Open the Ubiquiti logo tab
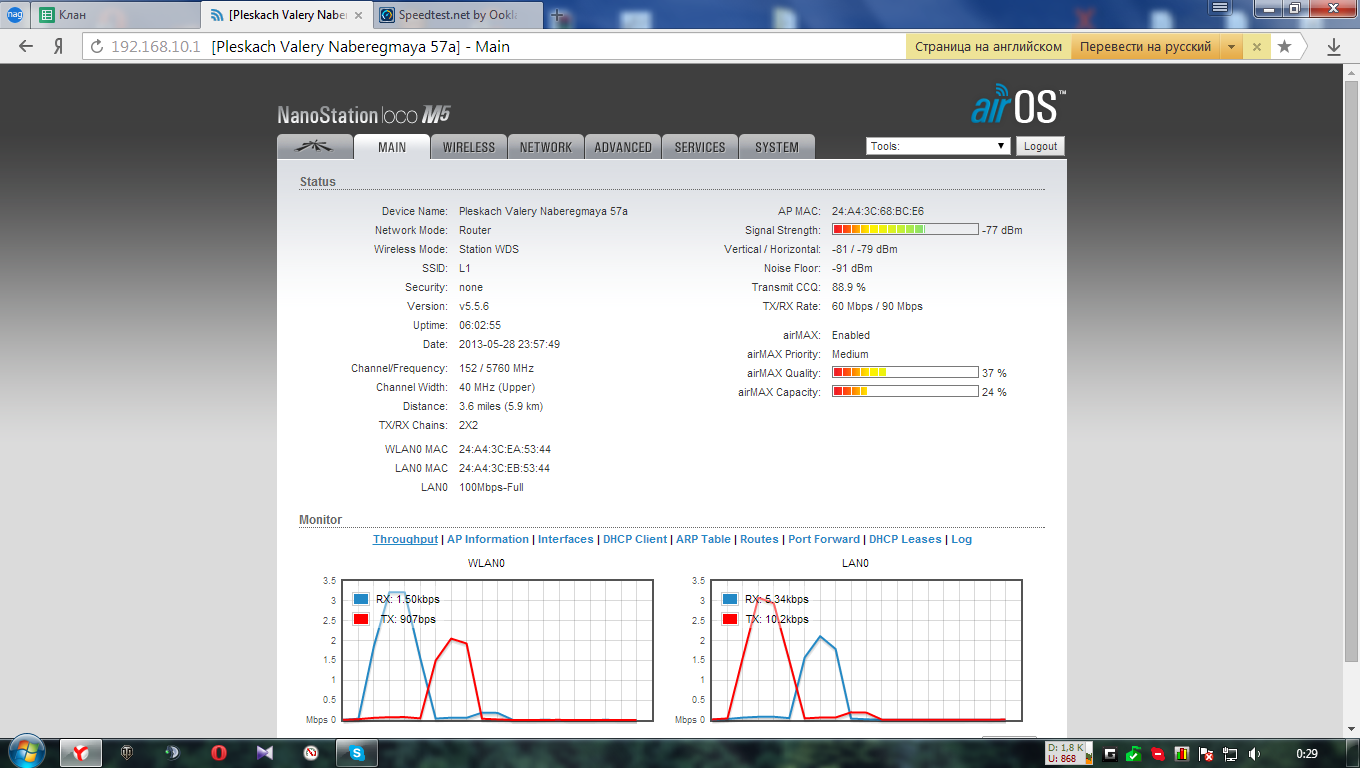This screenshot has height=768, width=1360. click(315, 147)
